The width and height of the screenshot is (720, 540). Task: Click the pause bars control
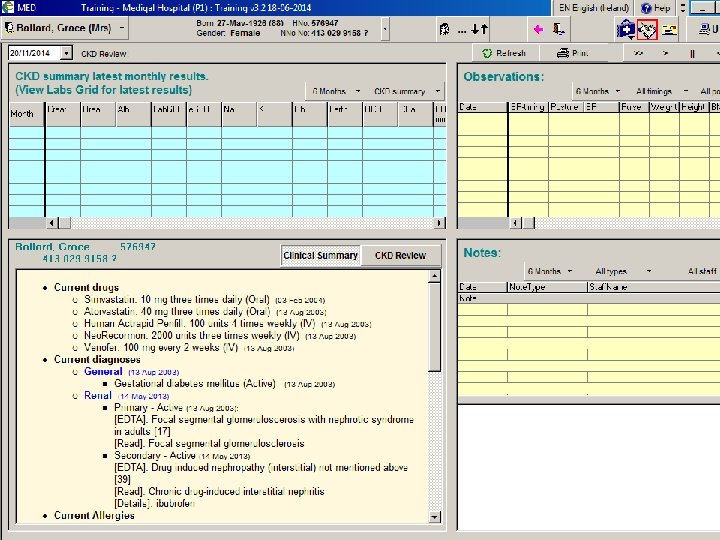coord(692,54)
